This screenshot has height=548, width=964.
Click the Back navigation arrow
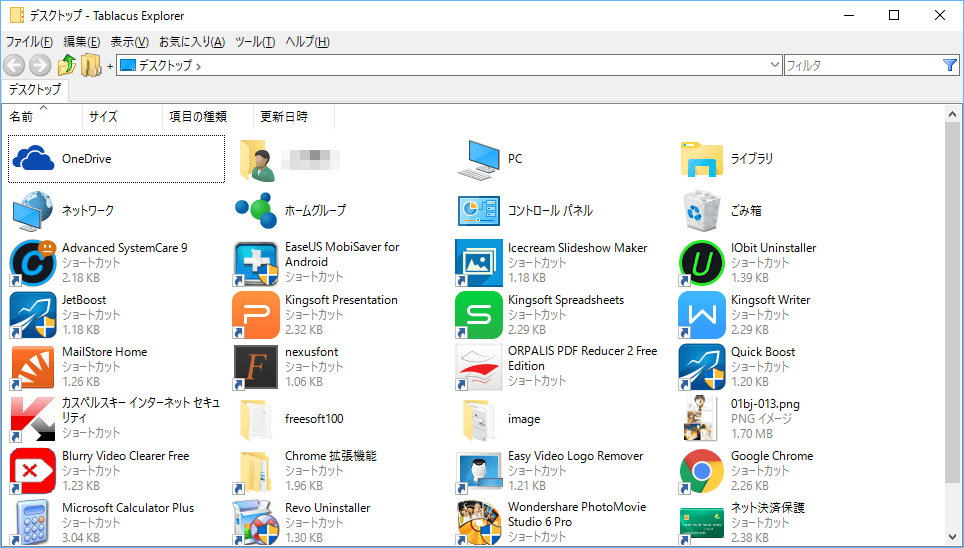tap(14, 65)
